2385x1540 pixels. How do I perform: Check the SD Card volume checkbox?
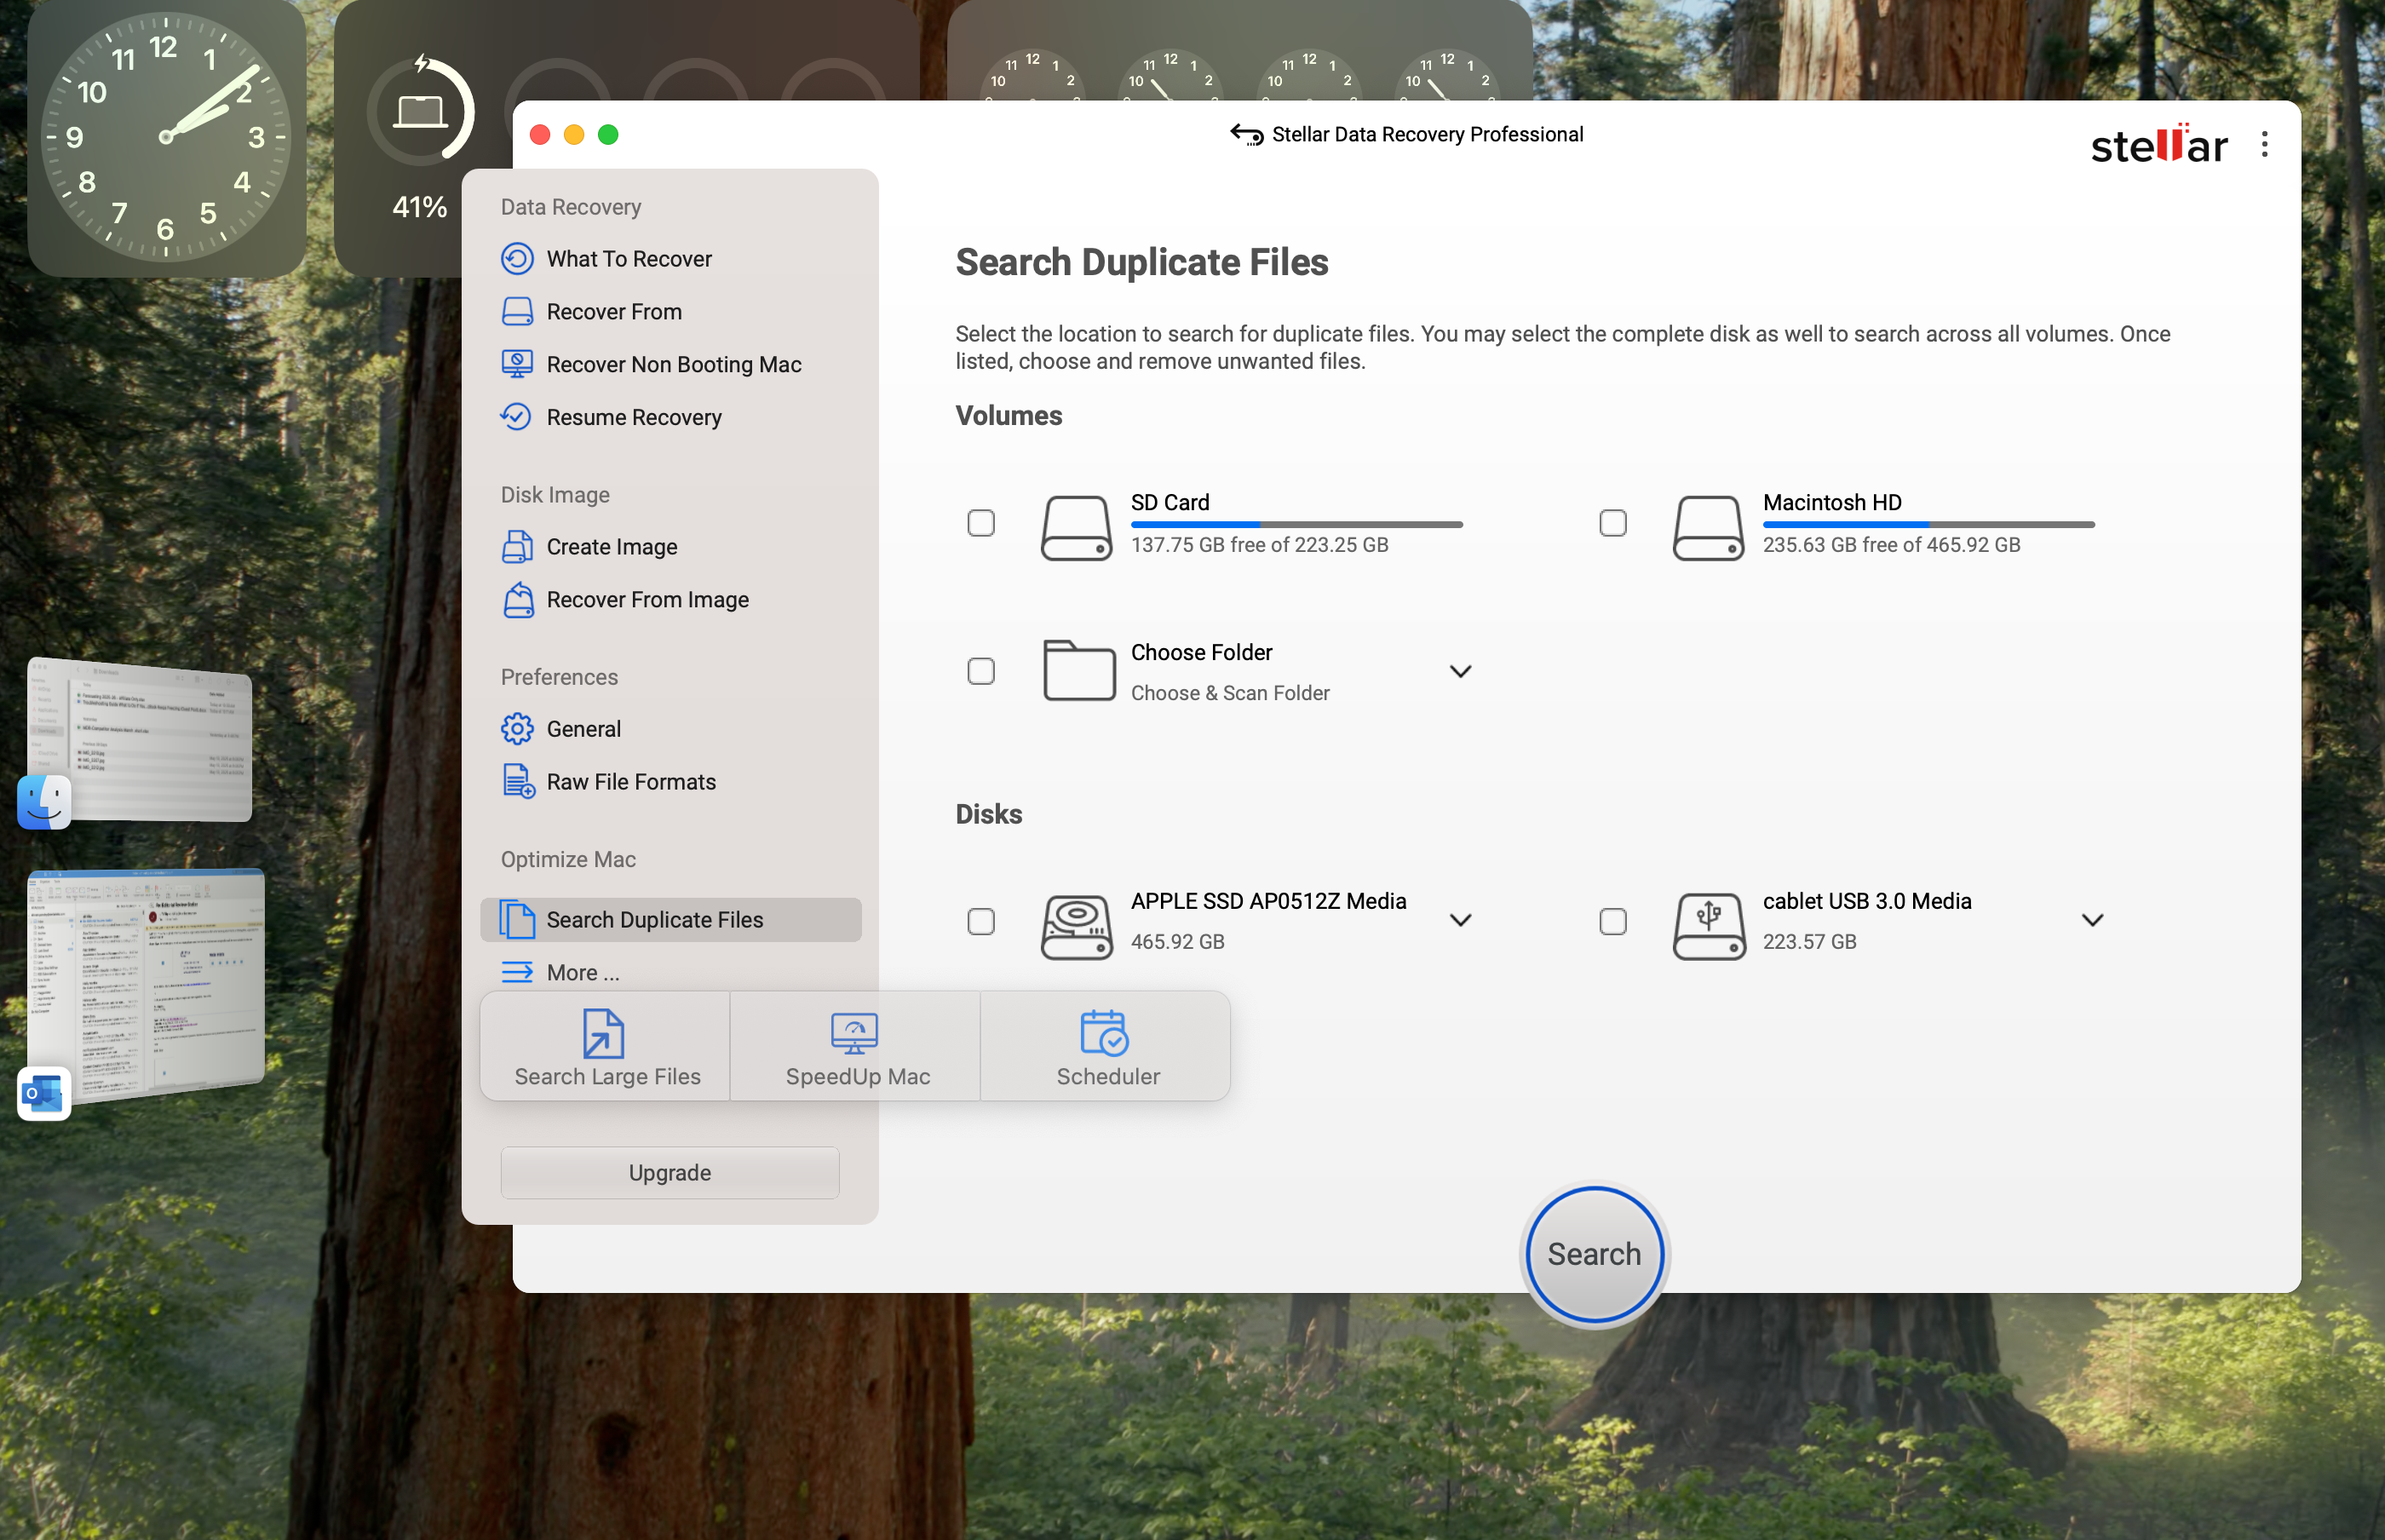click(x=980, y=523)
